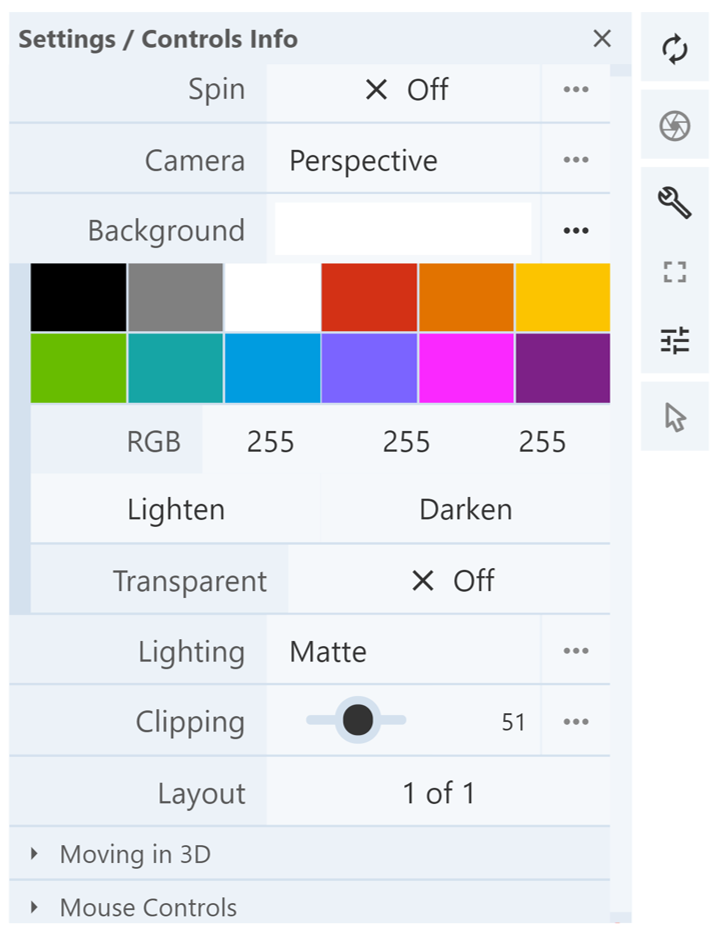Click the wrench tools icon
Image resolution: width=717 pixels, height=931 pixels.
(x=675, y=202)
